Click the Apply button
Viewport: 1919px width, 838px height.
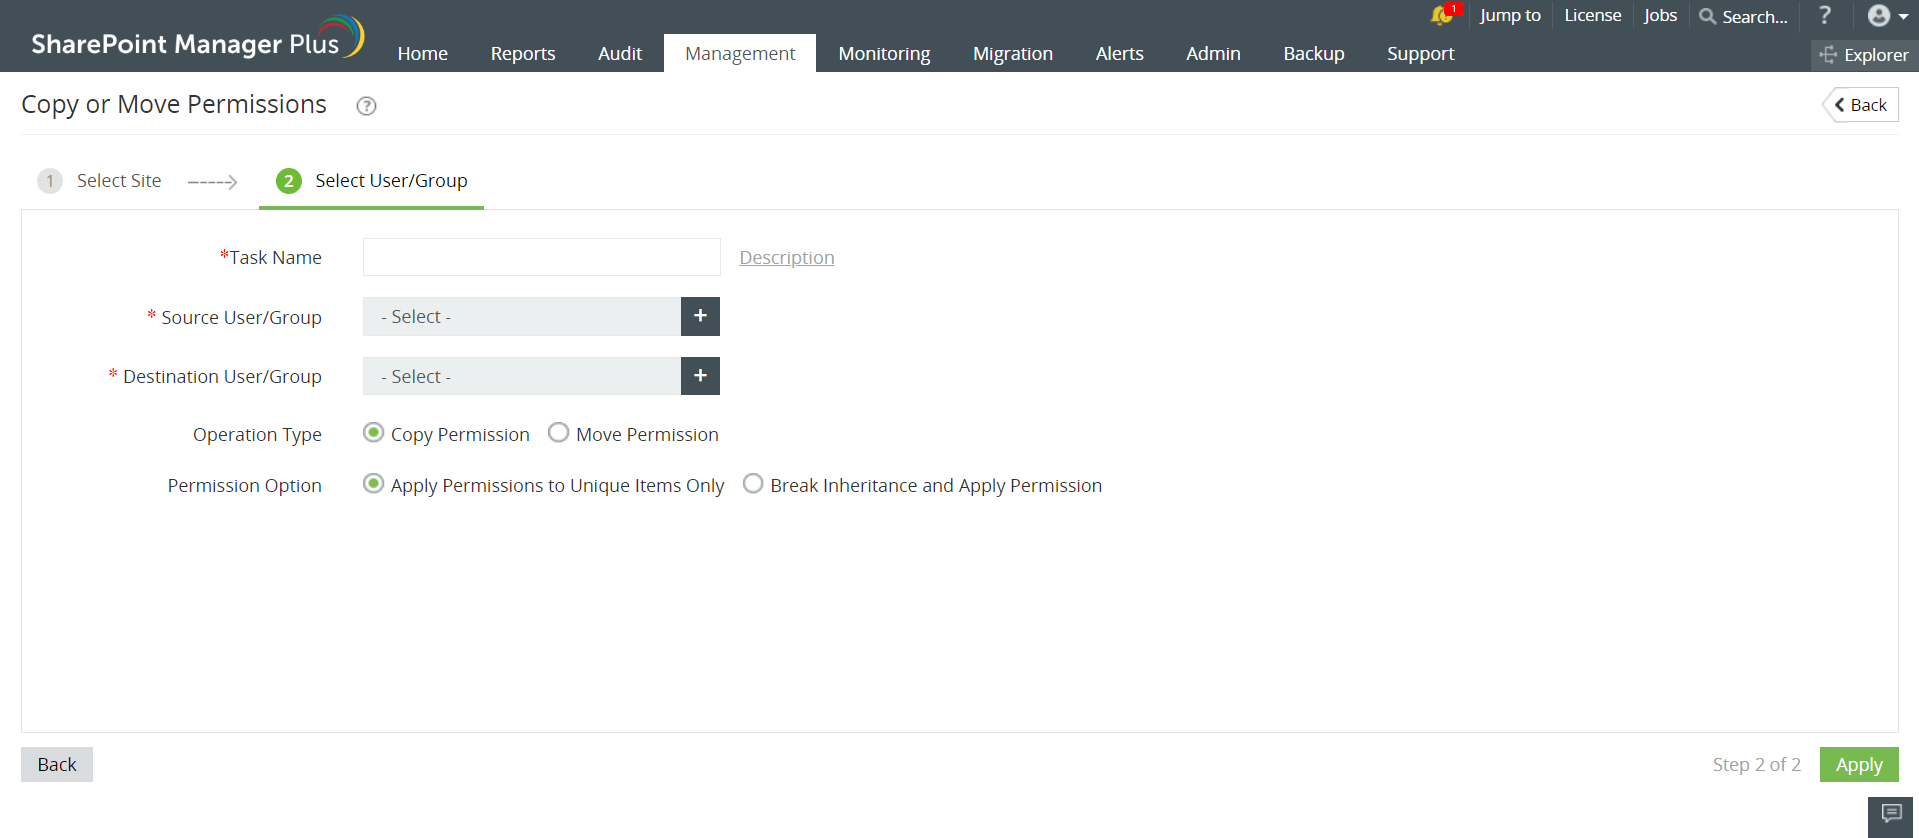1859,764
